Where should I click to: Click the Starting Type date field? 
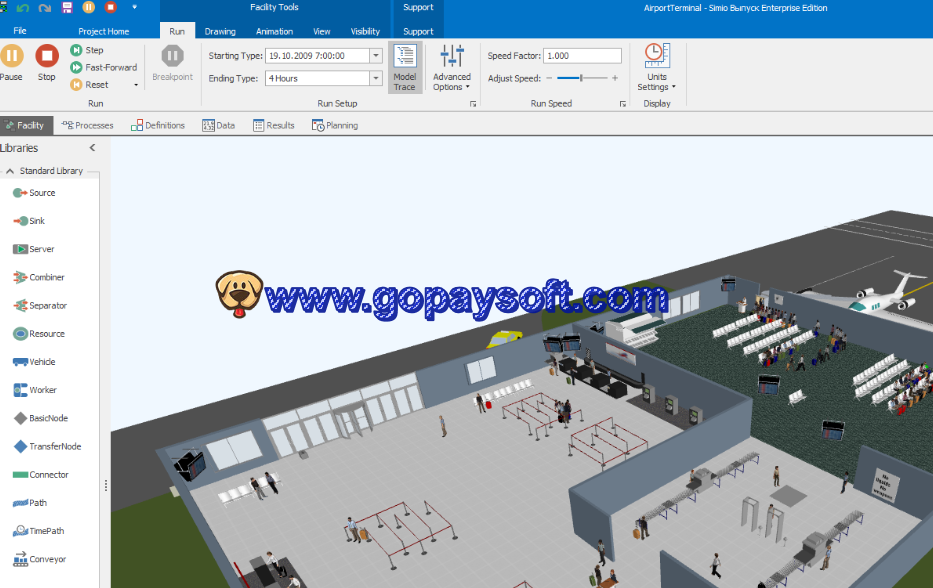(317, 55)
